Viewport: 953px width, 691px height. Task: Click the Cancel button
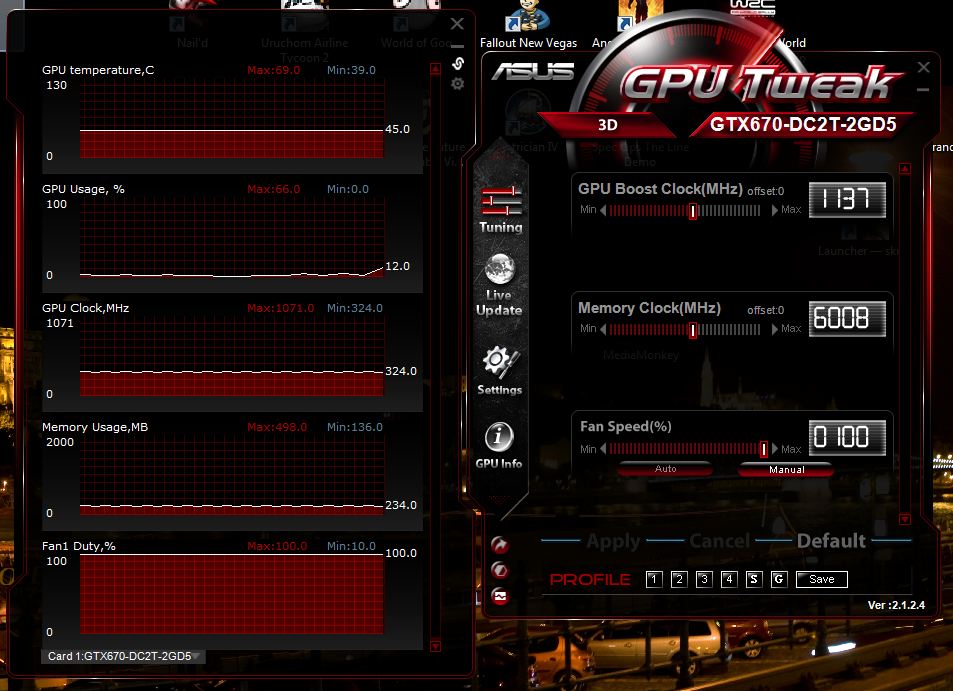720,541
